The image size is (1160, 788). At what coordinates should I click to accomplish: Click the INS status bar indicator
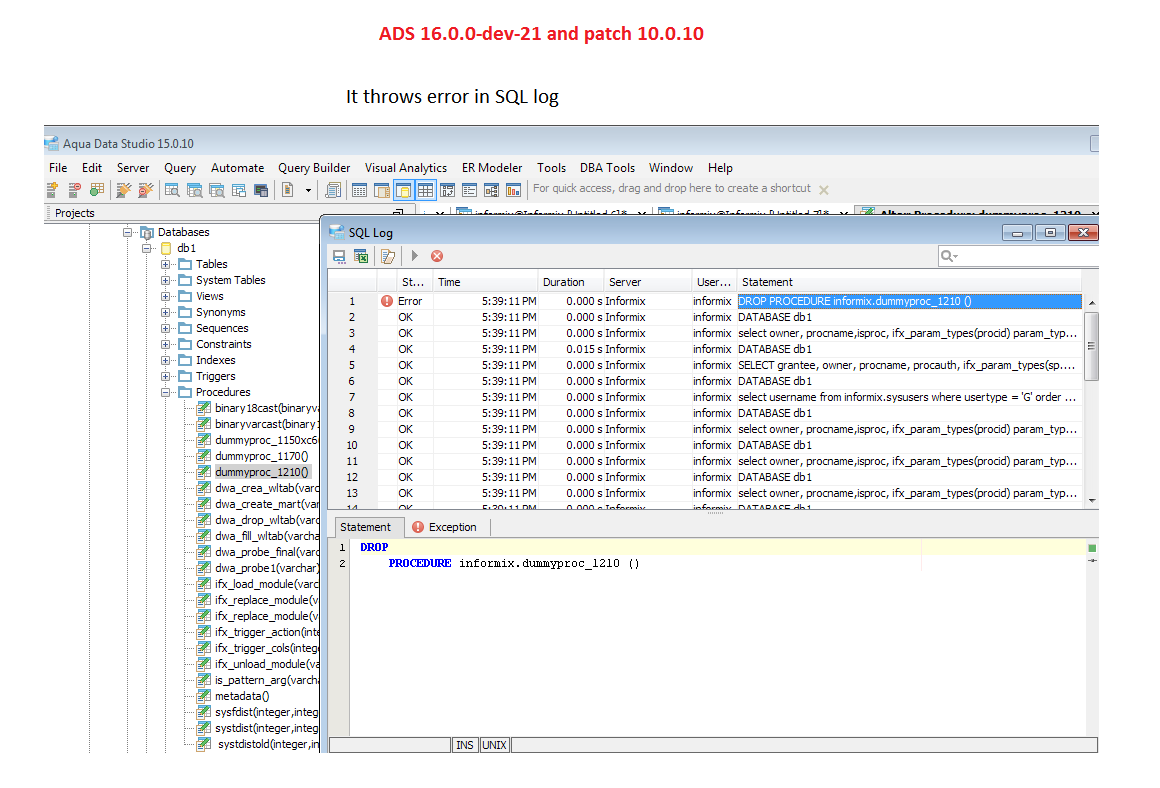pos(465,745)
